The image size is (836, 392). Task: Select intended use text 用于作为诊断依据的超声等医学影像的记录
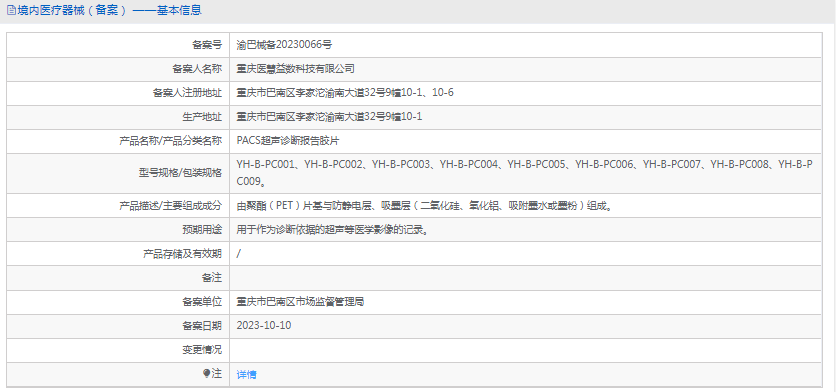point(332,230)
